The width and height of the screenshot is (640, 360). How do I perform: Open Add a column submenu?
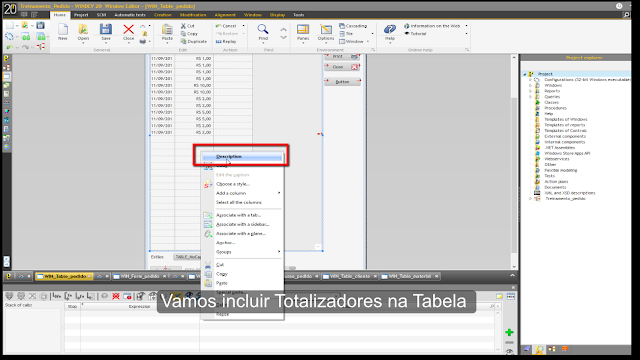click(242, 193)
